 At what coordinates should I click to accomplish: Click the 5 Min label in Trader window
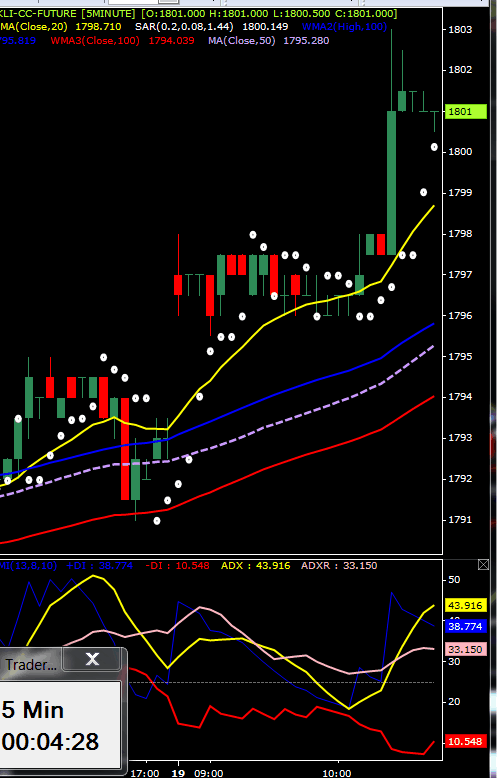click(33, 710)
